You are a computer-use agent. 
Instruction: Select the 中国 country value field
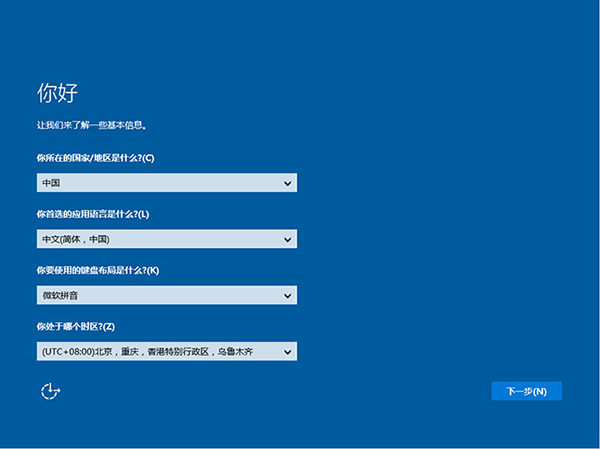tap(150, 183)
